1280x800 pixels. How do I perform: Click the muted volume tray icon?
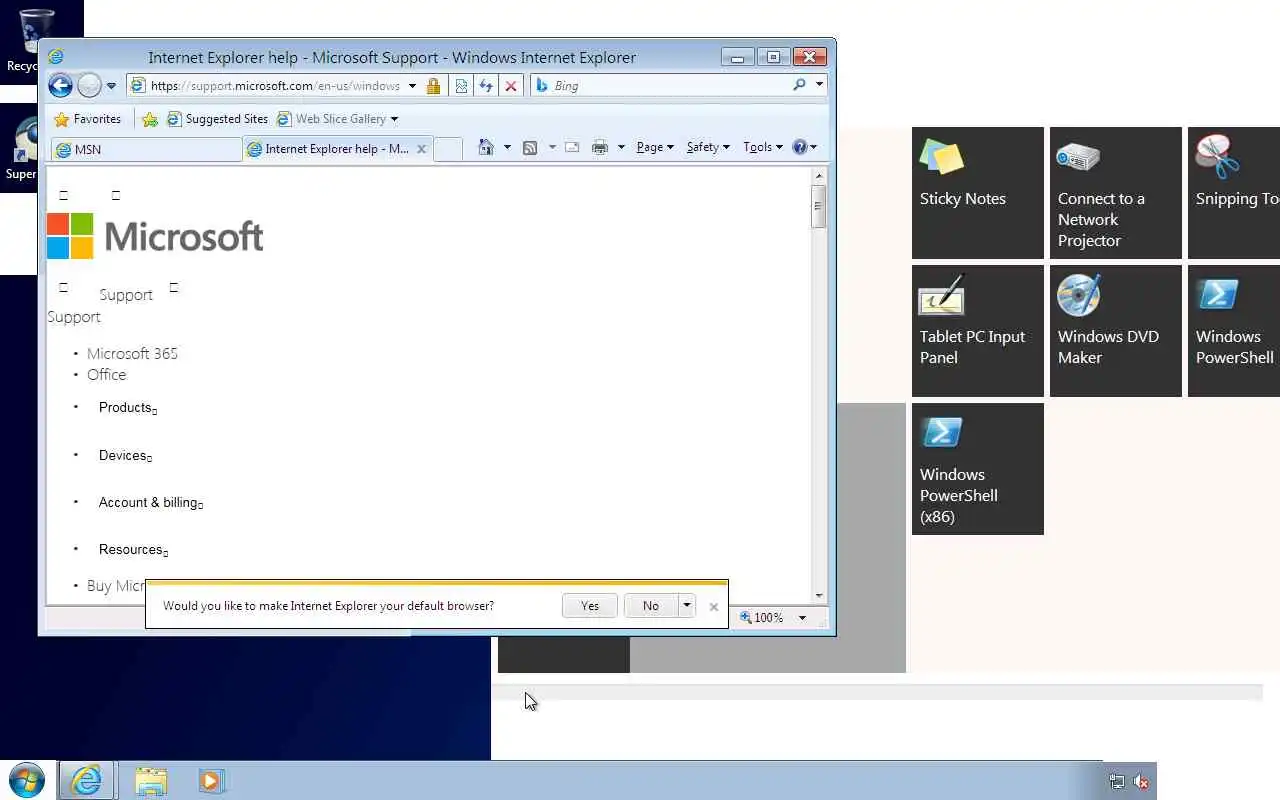[x=1141, y=782]
